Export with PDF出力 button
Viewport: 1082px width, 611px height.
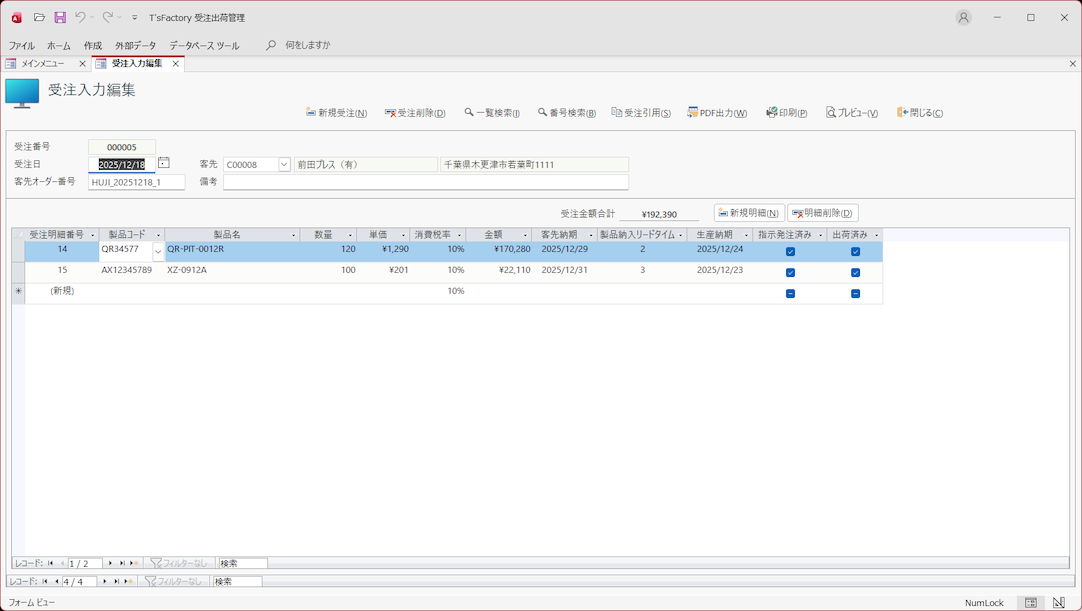pyautogui.click(x=717, y=113)
